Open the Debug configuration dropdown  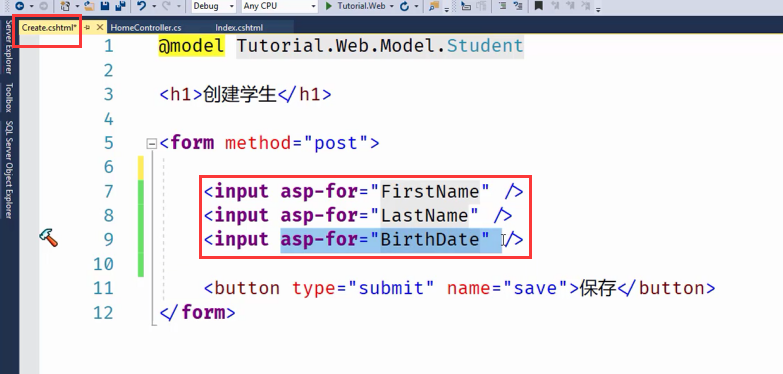[x=214, y=6]
